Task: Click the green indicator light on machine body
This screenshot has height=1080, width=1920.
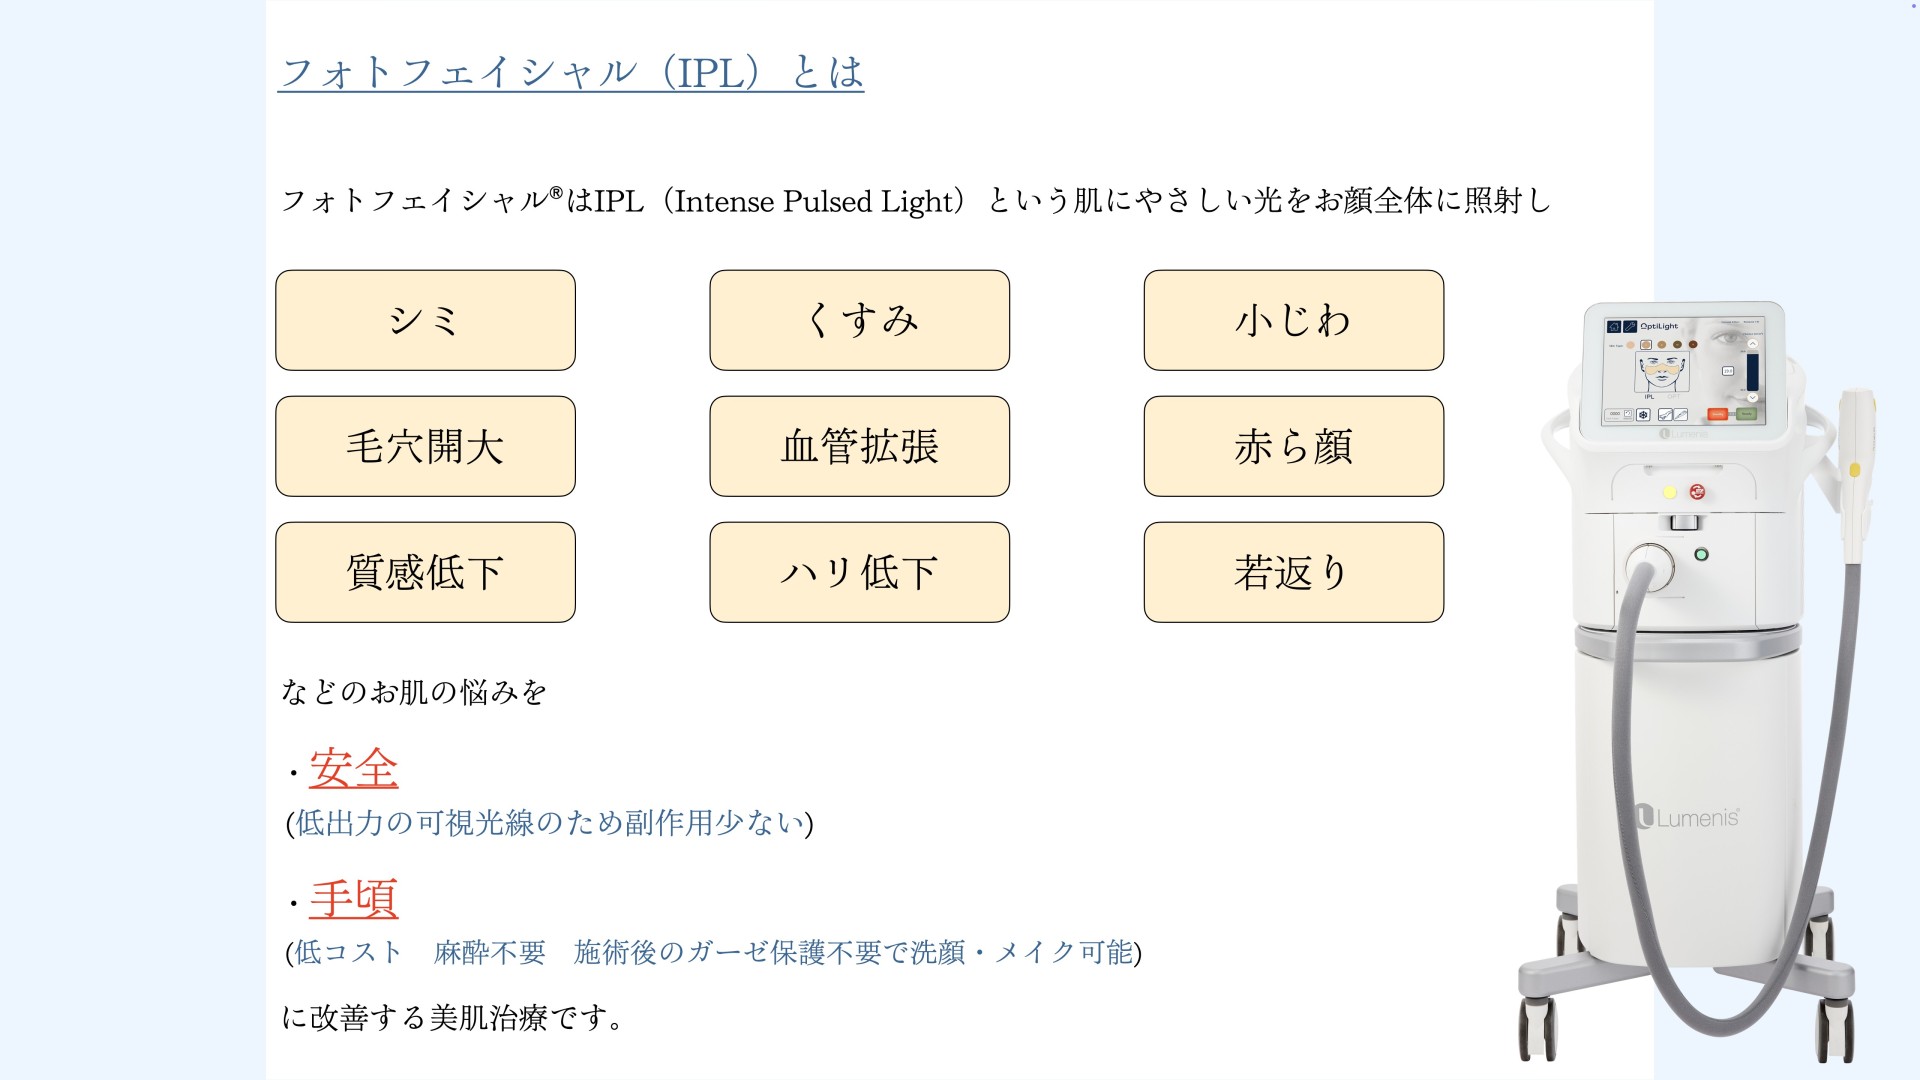Action: pyautogui.click(x=1701, y=554)
